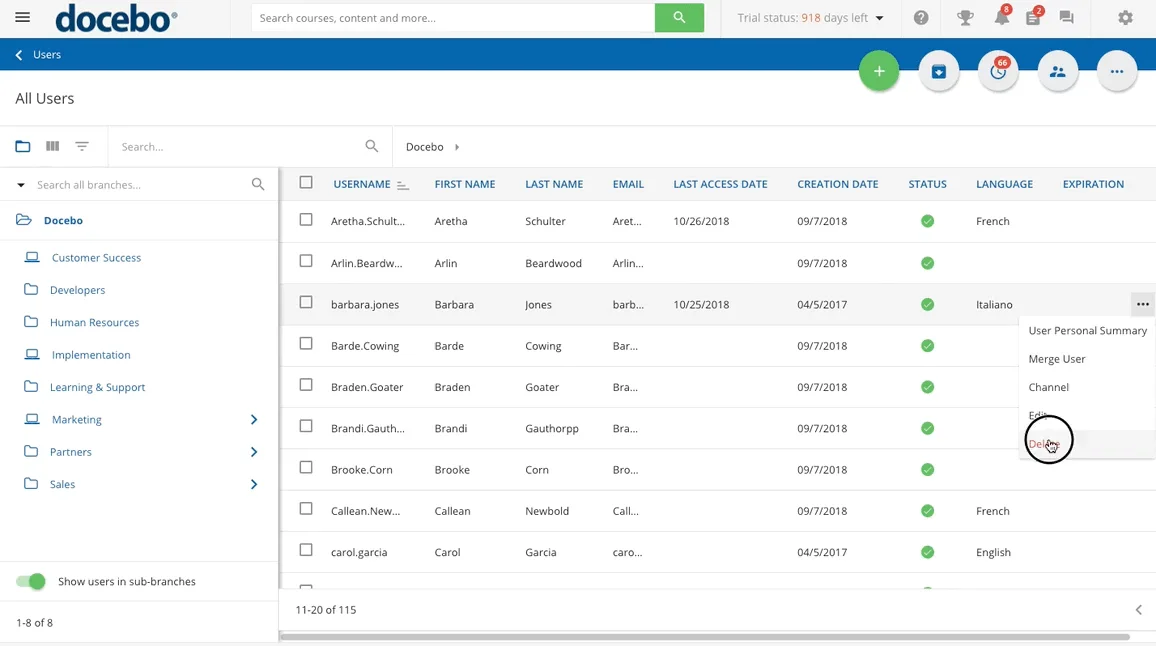1156x646 pixels.
Task: Open the Docebo root branch
Action: pos(63,220)
